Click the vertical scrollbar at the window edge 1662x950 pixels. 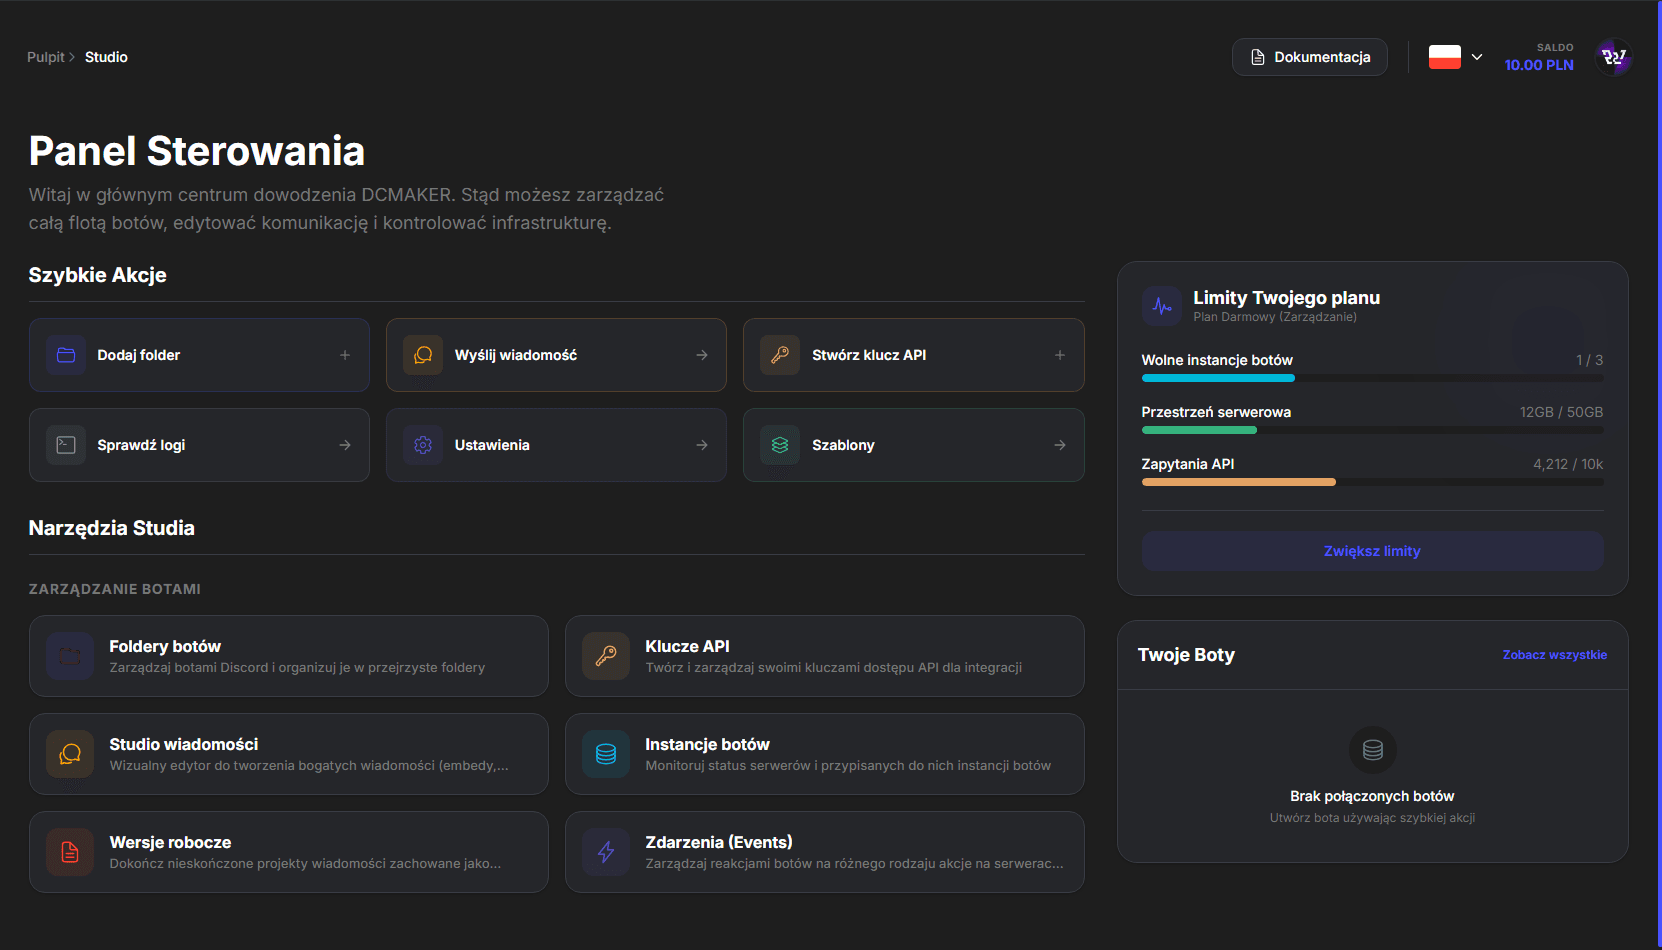coord(1659,475)
